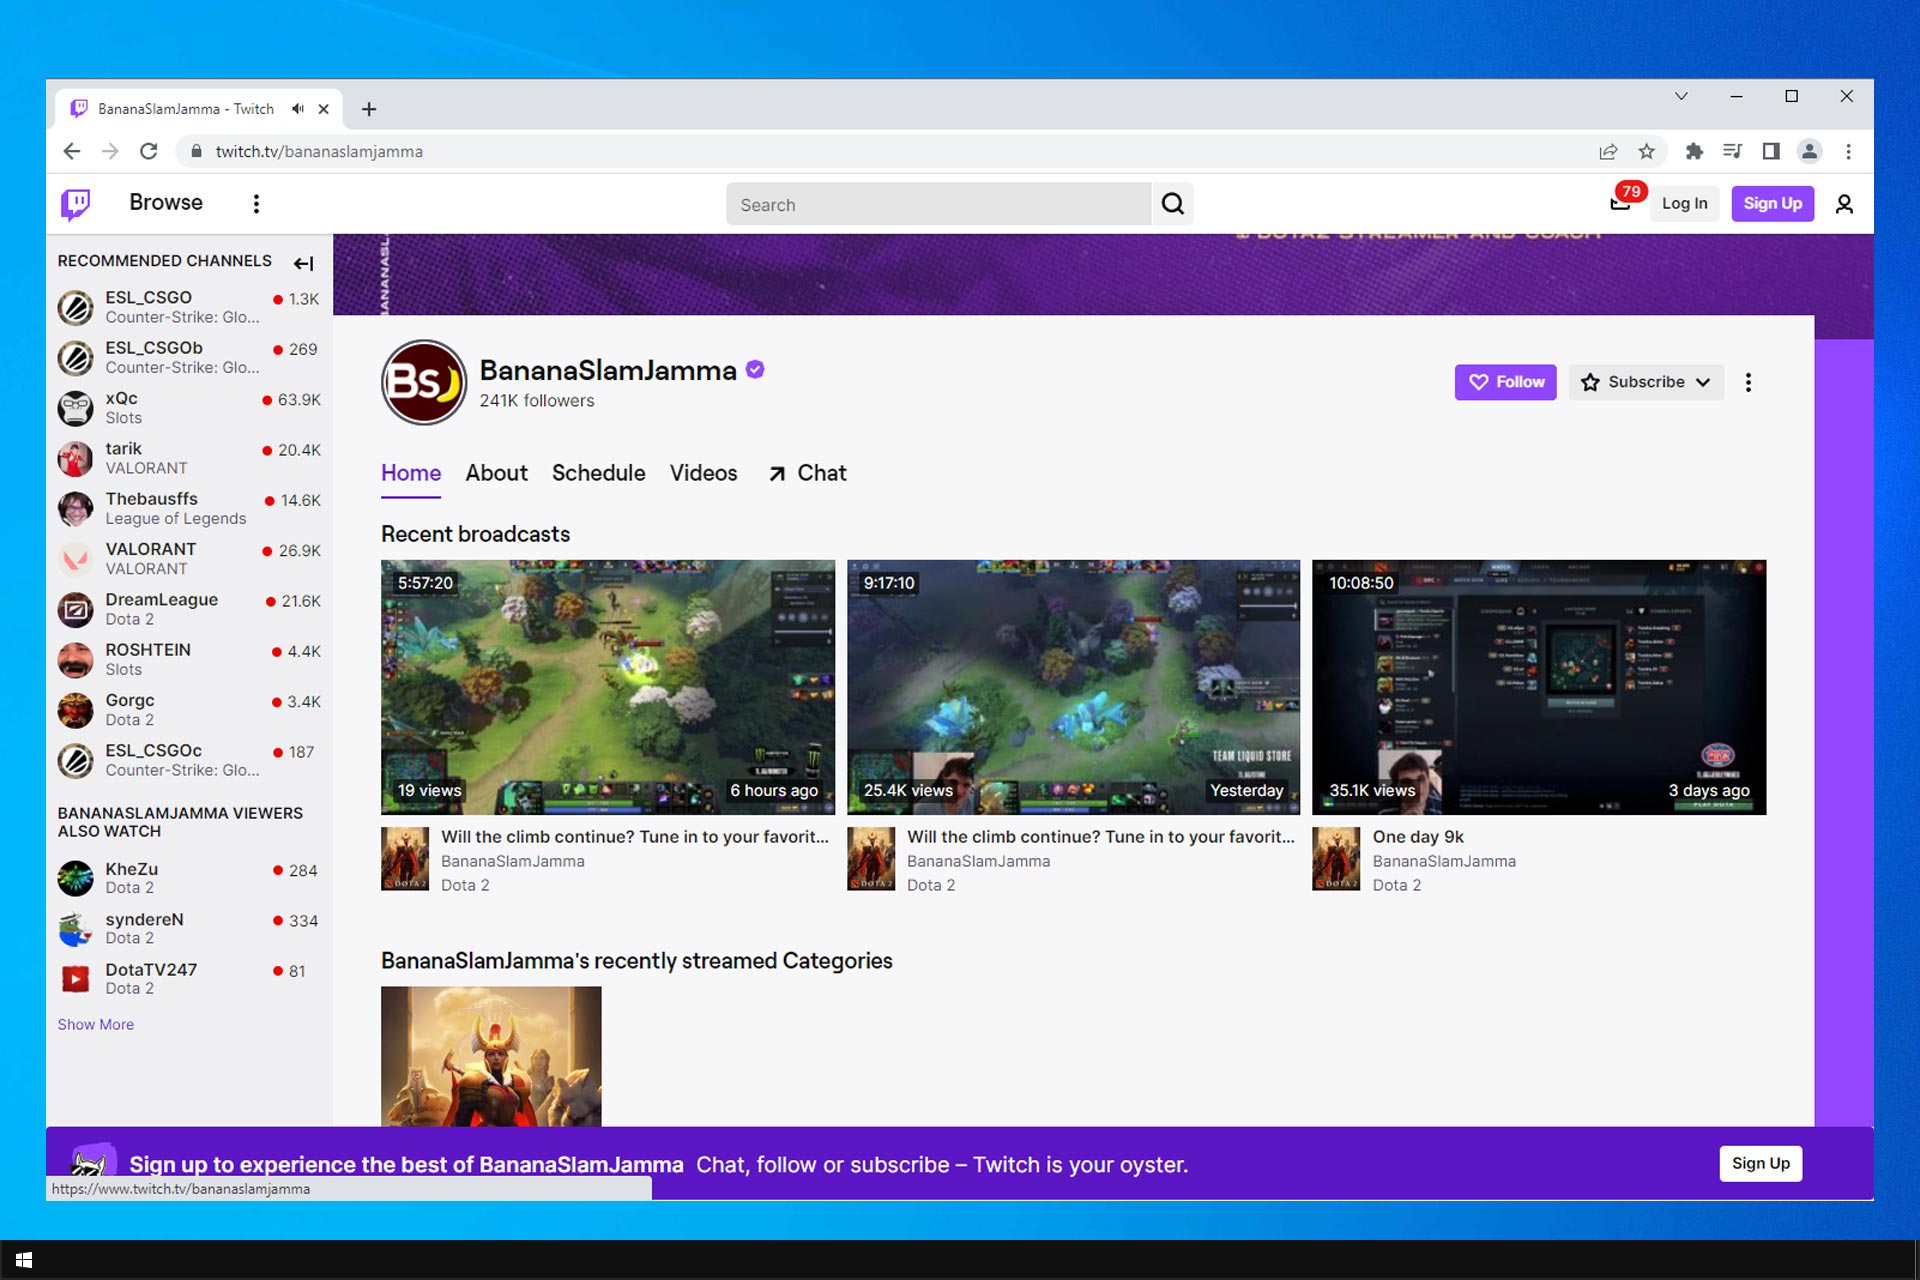1920x1280 pixels.
Task: Open the tarik channel in sidebar
Action: pyautogui.click(x=189, y=458)
